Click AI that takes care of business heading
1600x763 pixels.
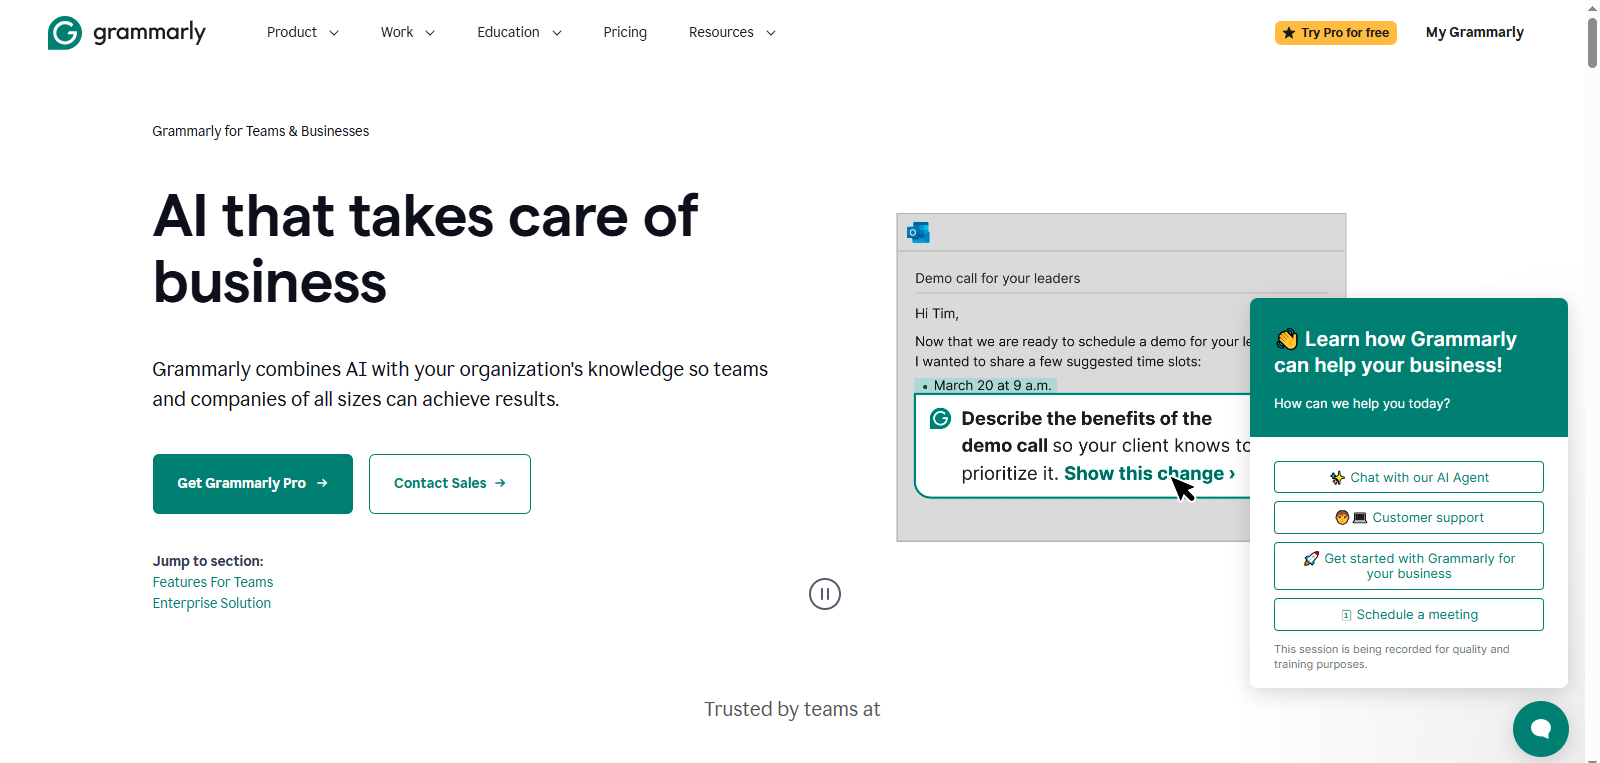point(425,249)
